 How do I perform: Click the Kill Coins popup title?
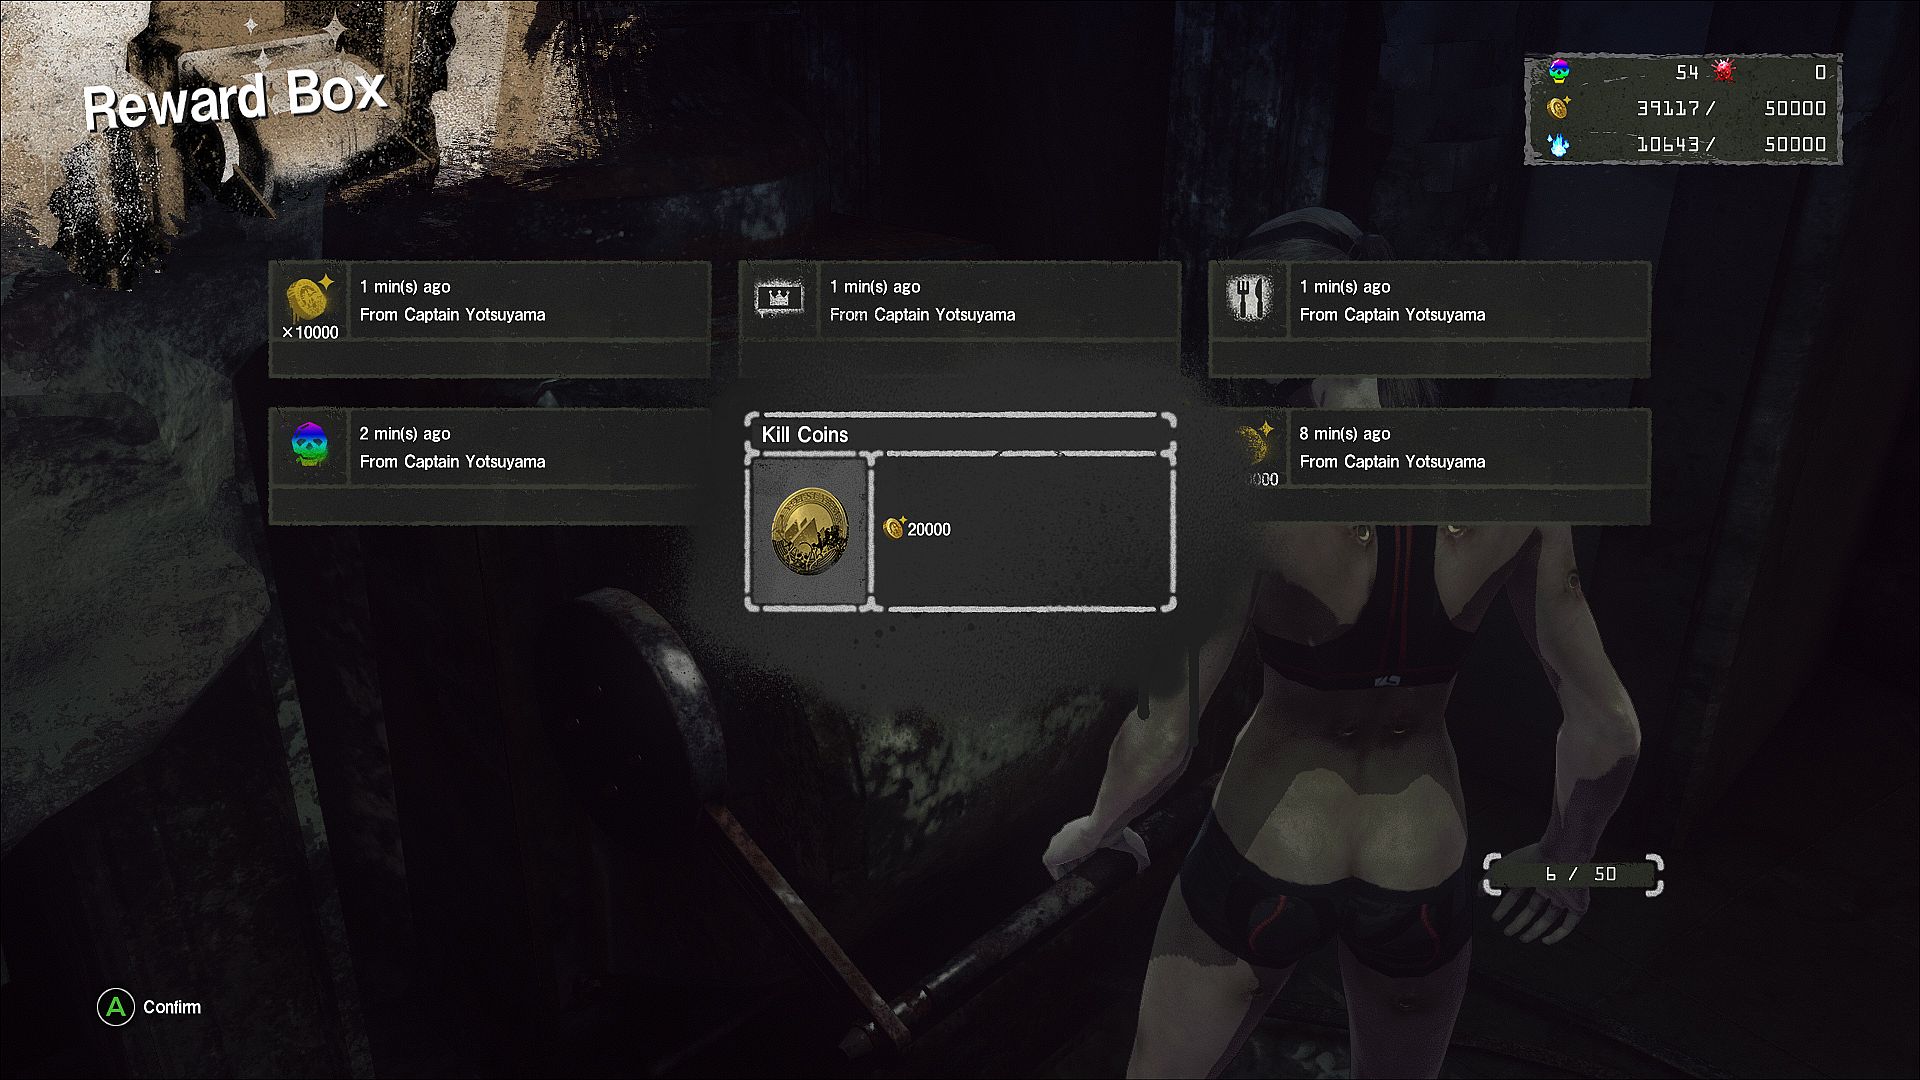coord(805,435)
